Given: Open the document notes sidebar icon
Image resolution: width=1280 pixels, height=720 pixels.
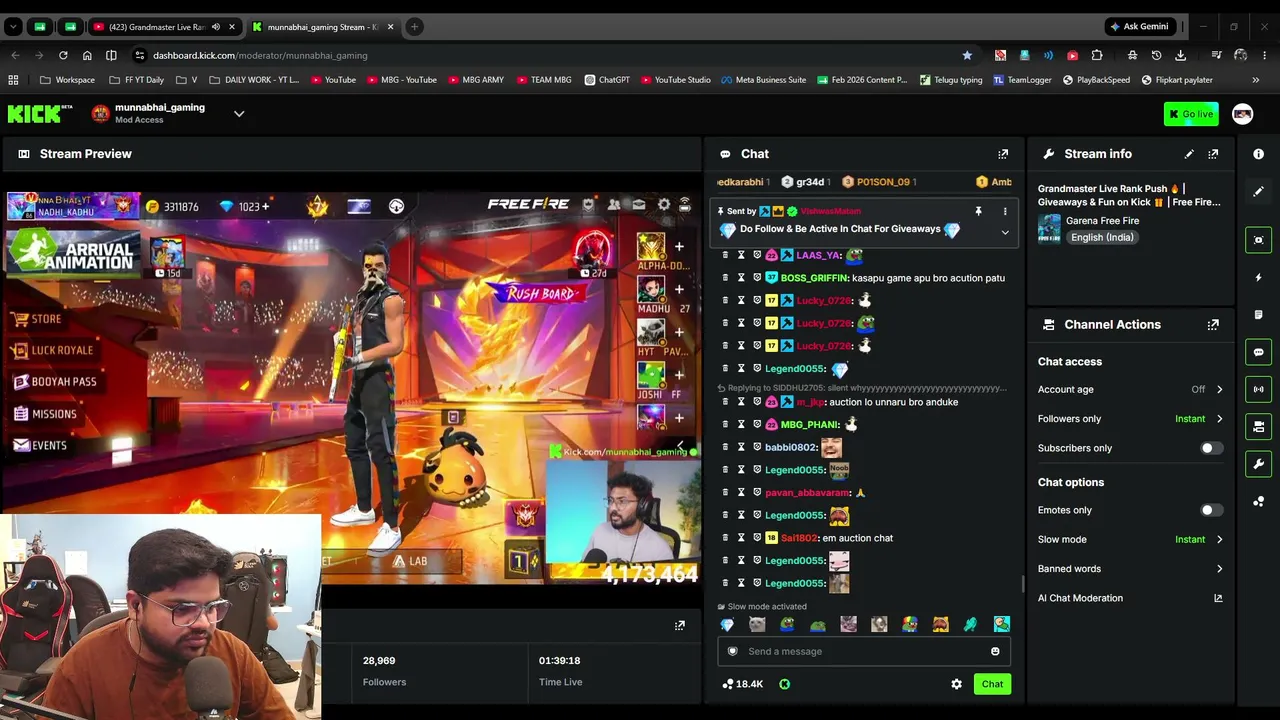Looking at the screenshot, I should tap(1259, 315).
